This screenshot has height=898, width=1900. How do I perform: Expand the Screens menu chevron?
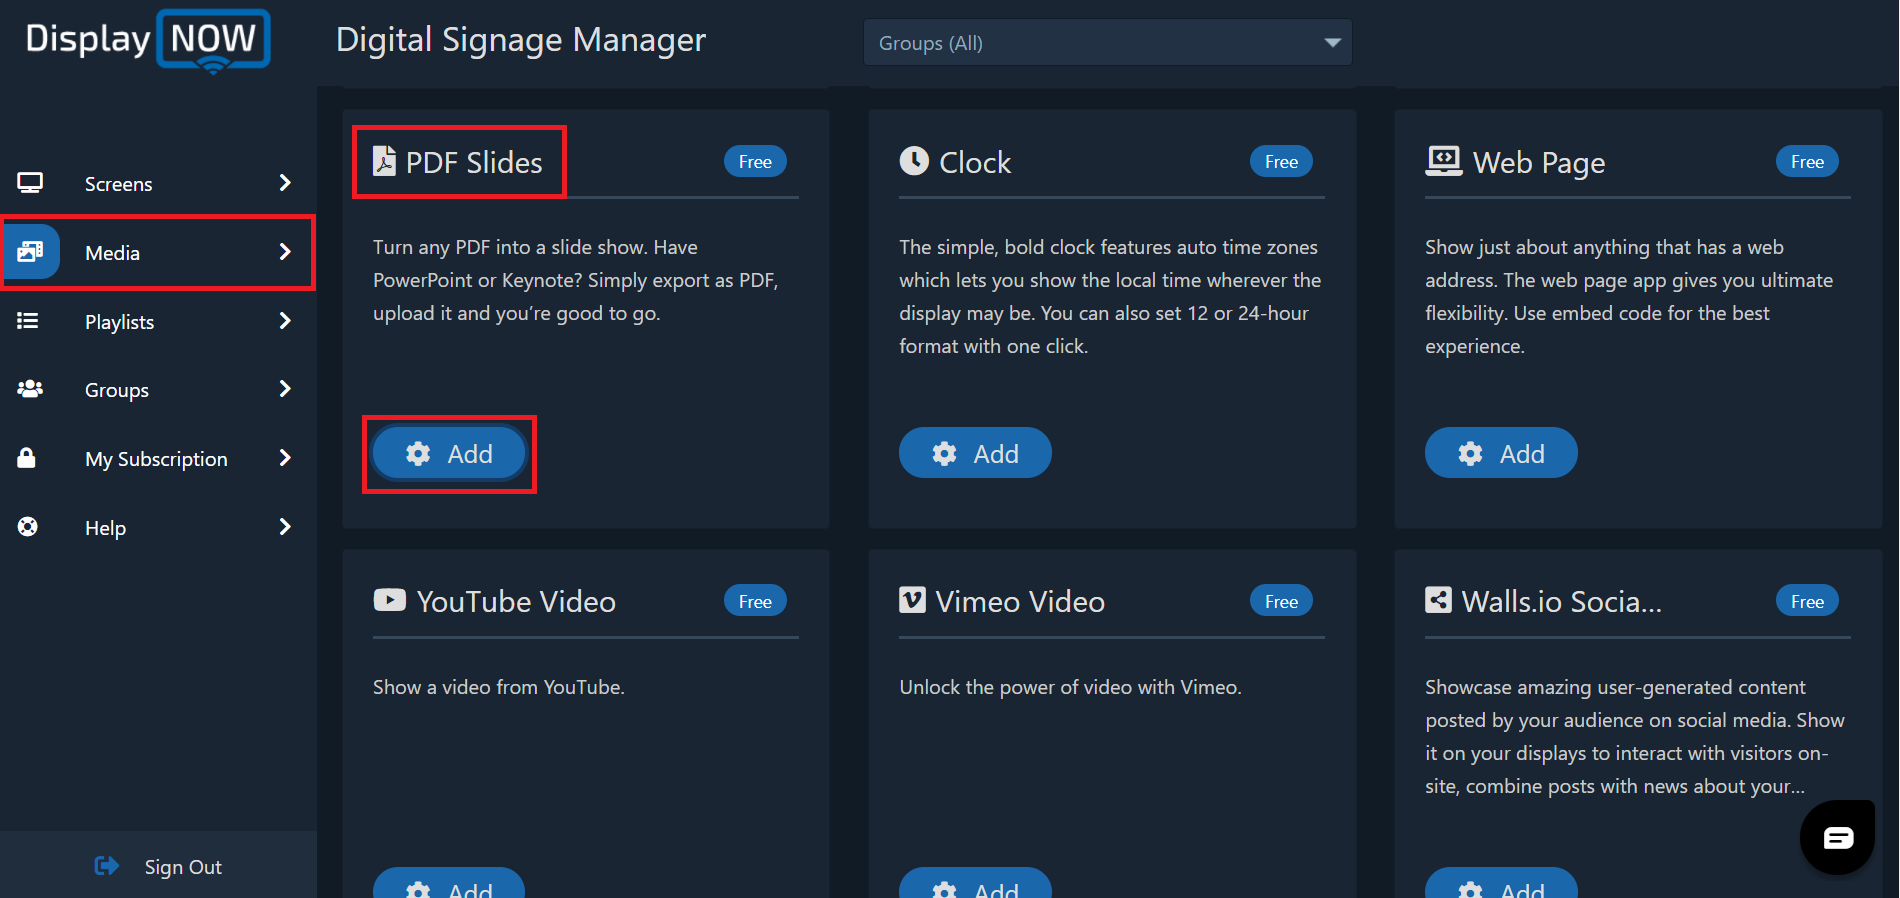tap(285, 183)
